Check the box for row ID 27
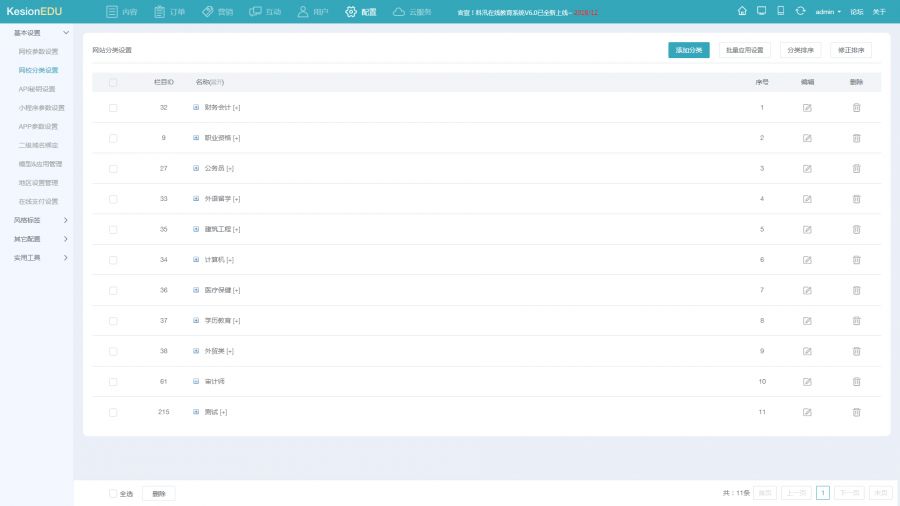Viewport: 900px width, 506px height. [x=113, y=169]
